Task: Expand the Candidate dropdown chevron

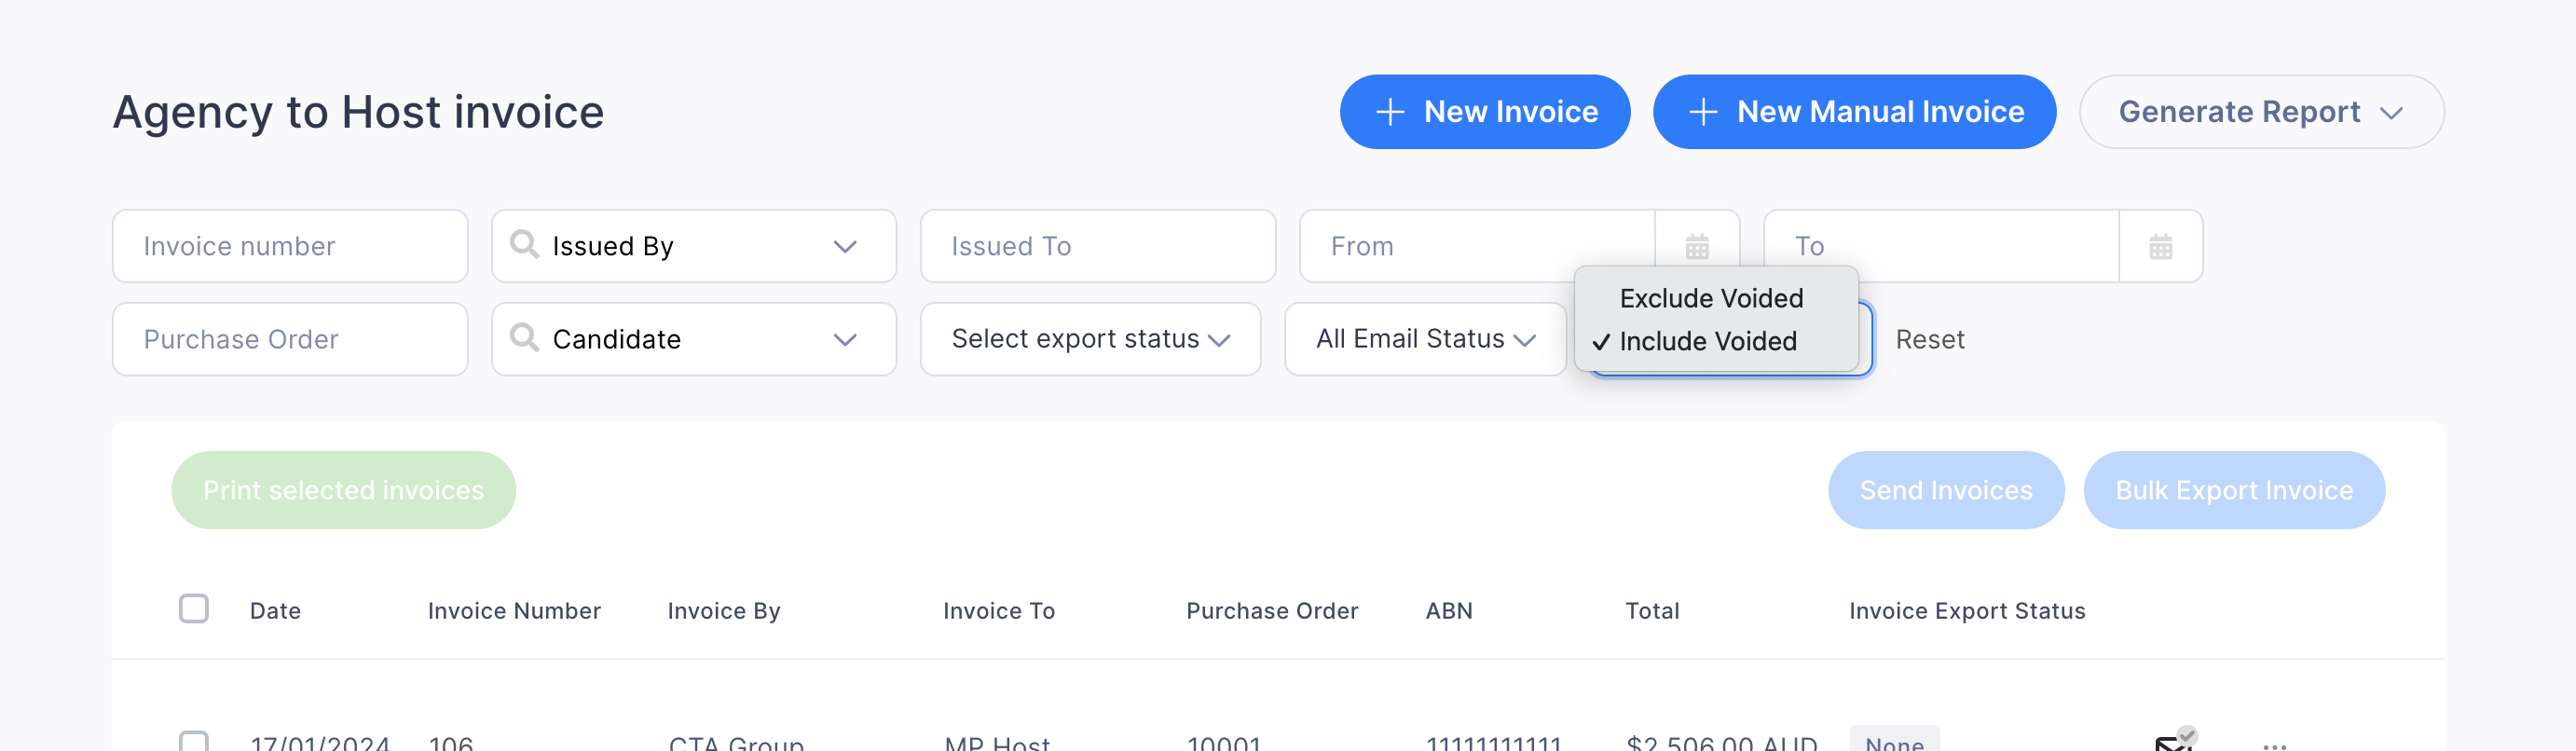Action: [x=845, y=340]
